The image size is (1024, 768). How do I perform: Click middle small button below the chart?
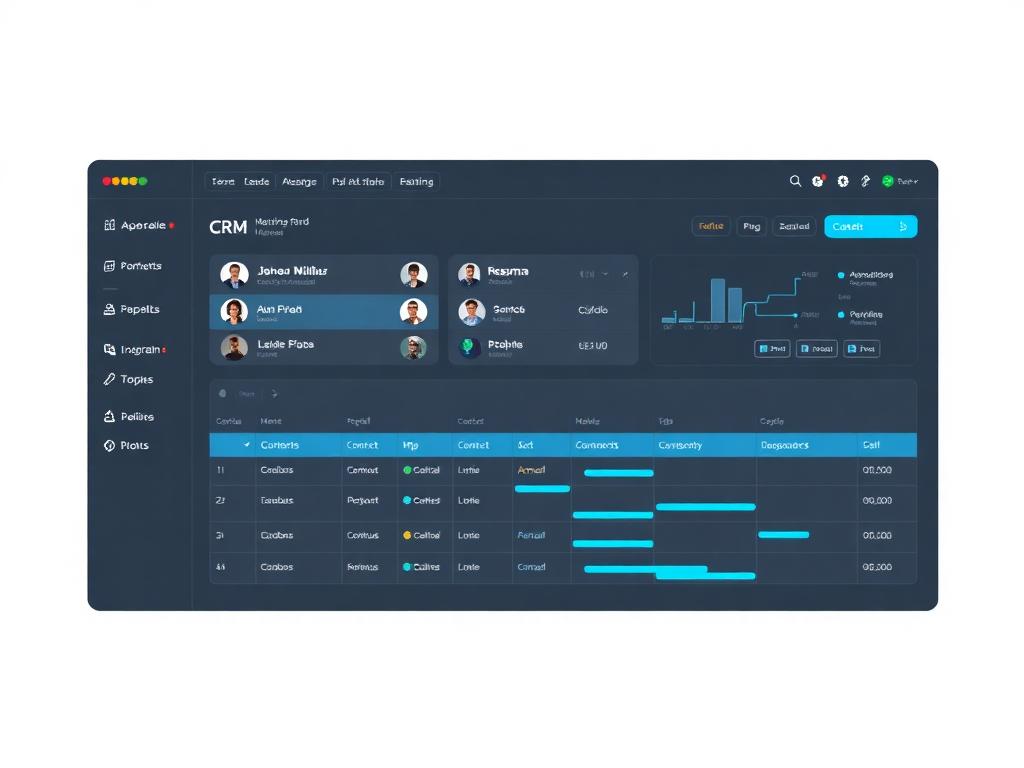tap(816, 349)
